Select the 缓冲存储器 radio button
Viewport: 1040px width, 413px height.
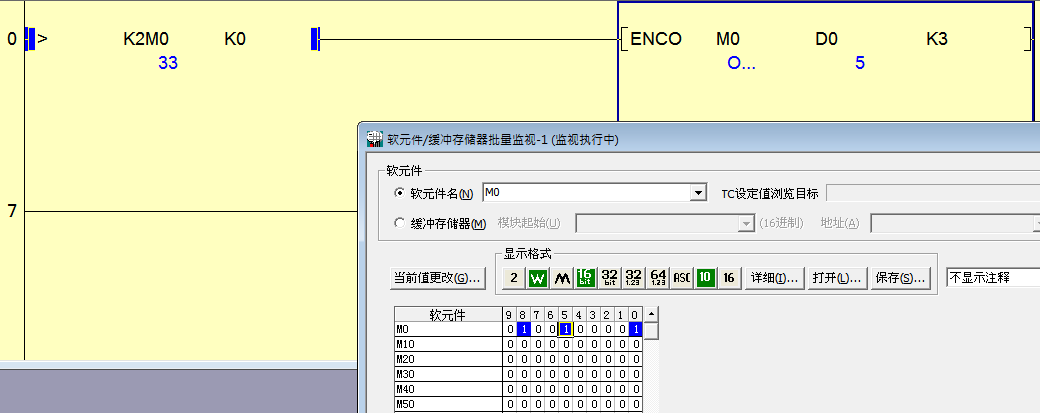(x=401, y=223)
